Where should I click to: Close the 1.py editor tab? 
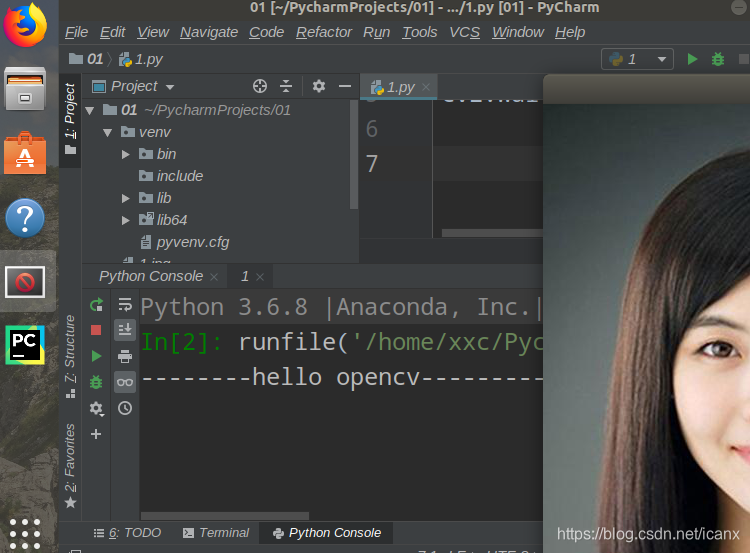click(426, 87)
